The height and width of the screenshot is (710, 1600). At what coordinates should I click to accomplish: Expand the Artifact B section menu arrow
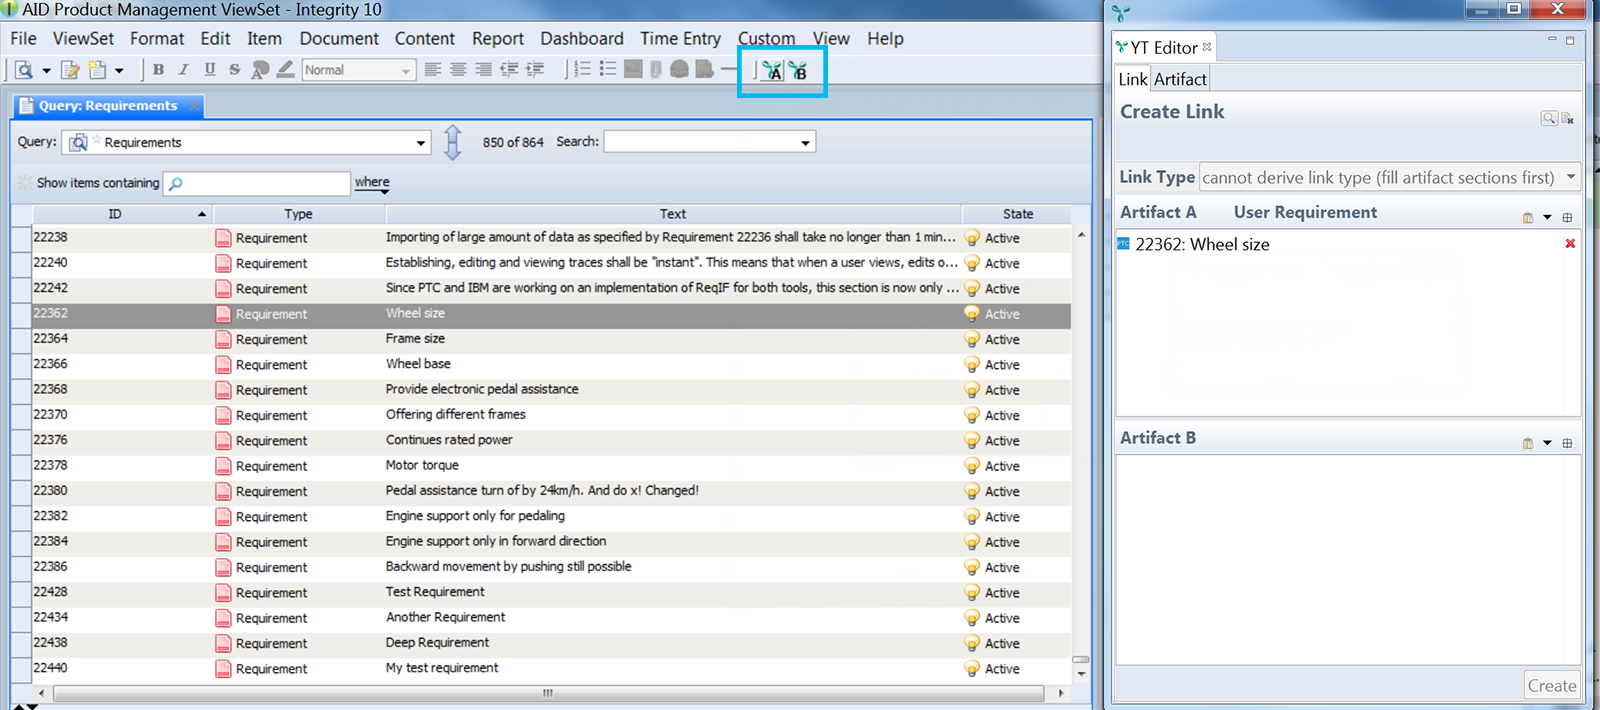[x=1547, y=444]
